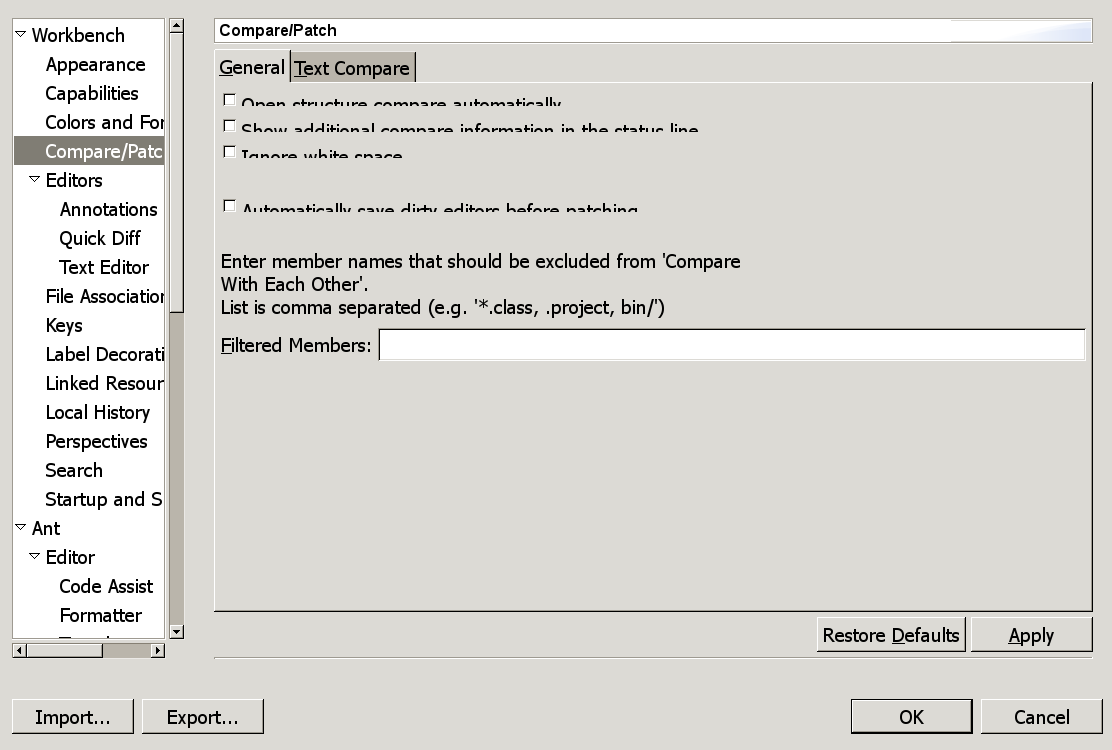Switch to the Text Compare tab
The image size is (1112, 750).
pos(352,68)
